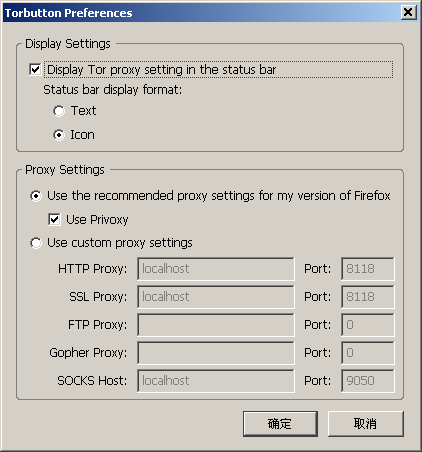The height and width of the screenshot is (452, 422).
Task: Select Use custom proxy settings option
Action: pos(36,243)
